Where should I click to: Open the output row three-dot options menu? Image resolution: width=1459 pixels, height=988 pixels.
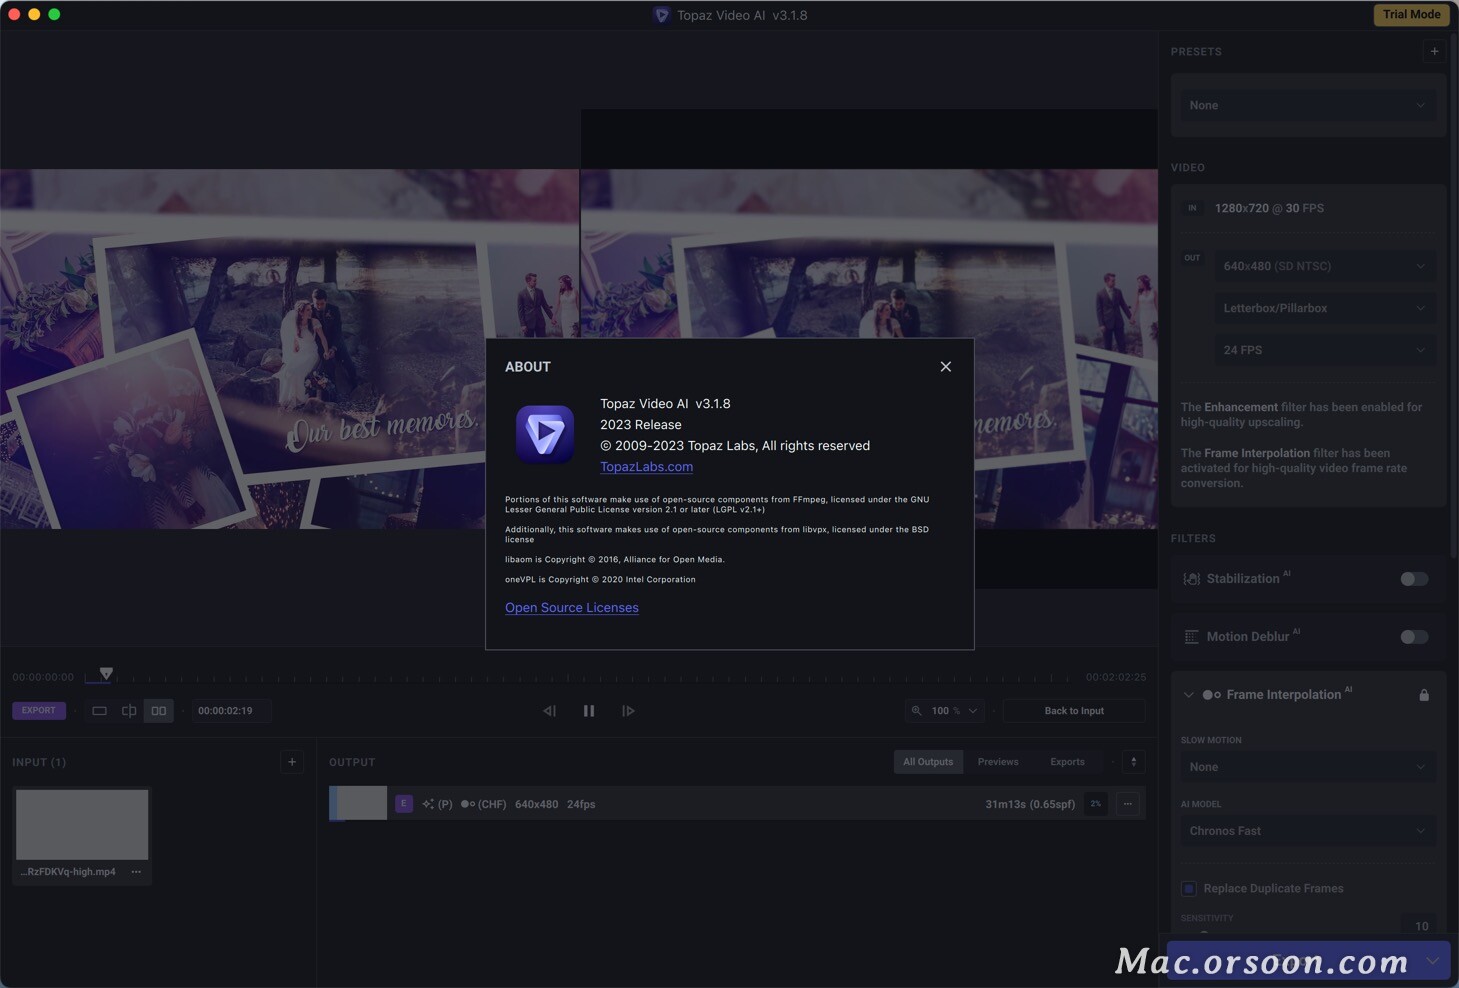tap(1127, 804)
